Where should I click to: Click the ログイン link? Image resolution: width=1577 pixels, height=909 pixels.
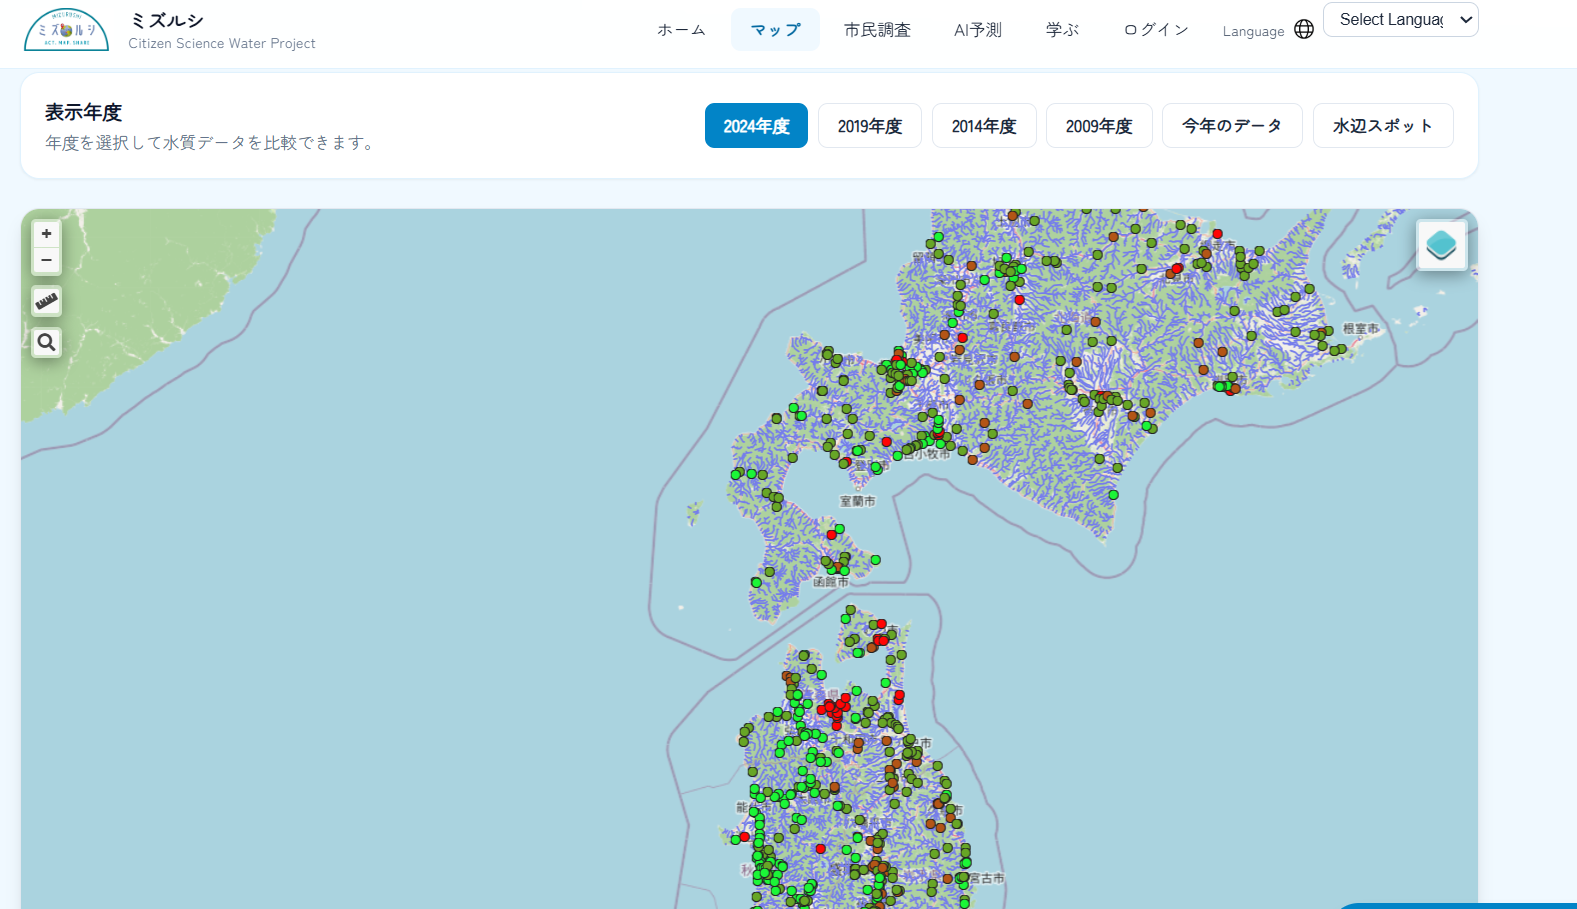point(1156,30)
